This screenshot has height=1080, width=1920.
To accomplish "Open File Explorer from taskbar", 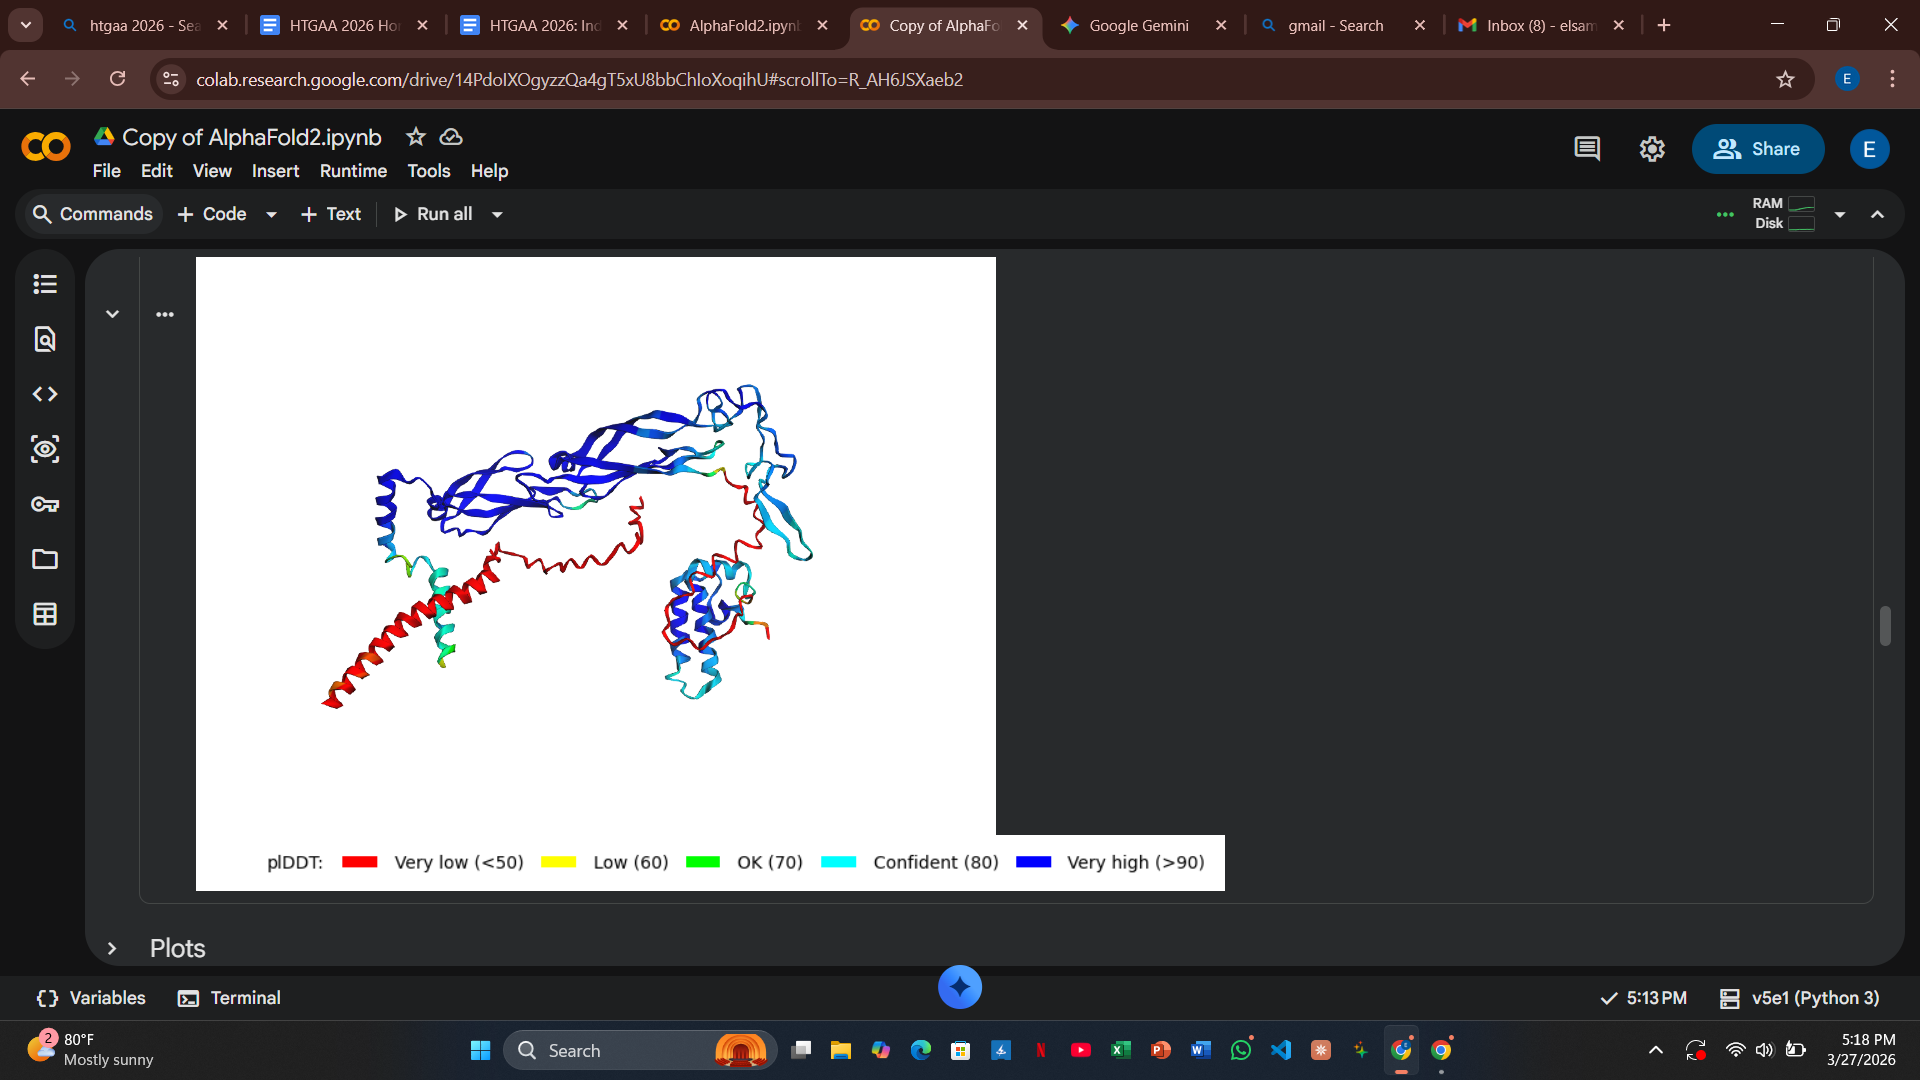I will pos(840,1050).
